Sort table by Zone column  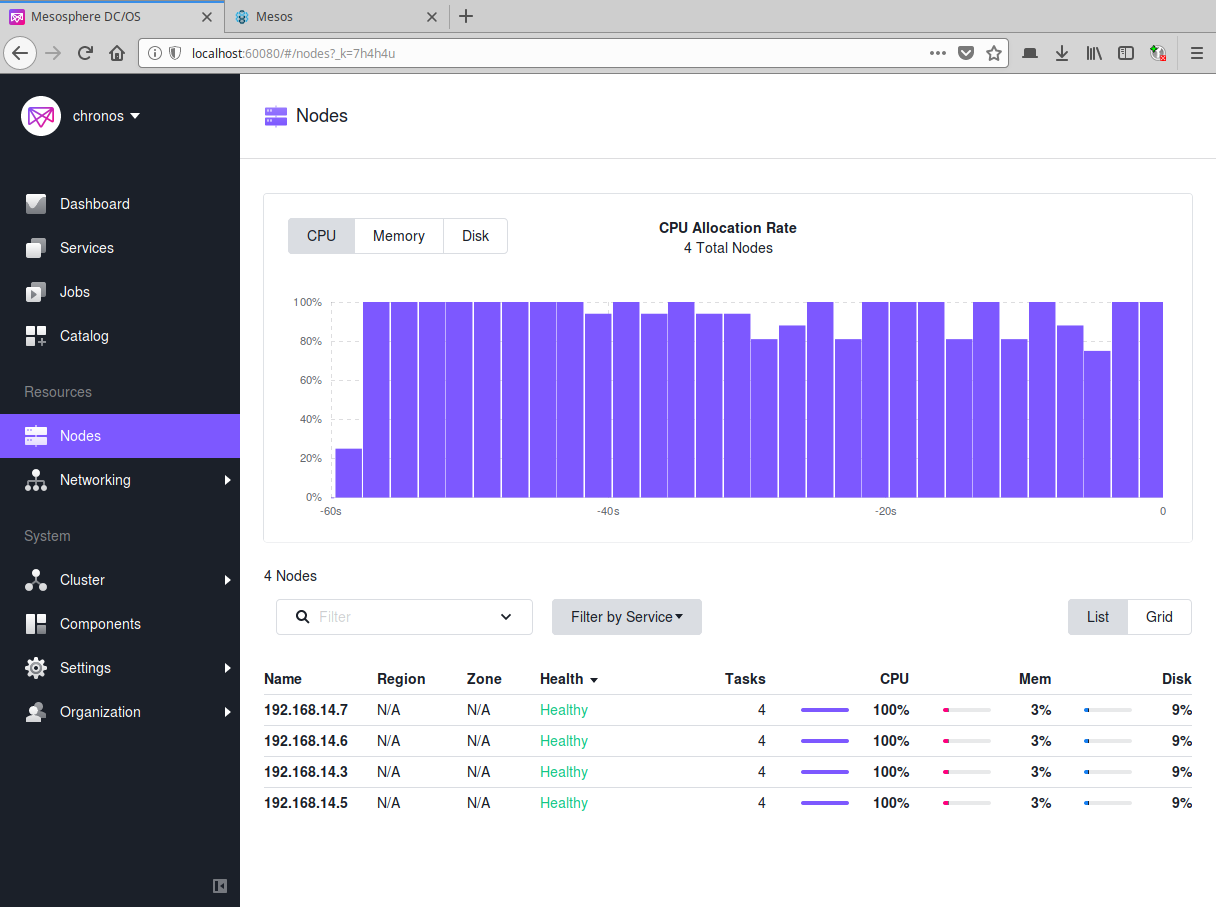coord(484,679)
